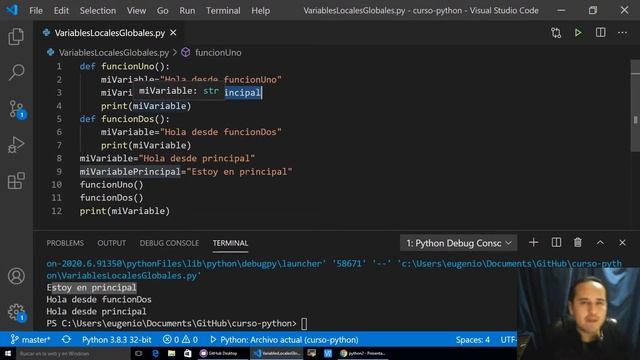Click the Open Changes compare icon
This screenshot has height=360, width=640.
point(556,33)
